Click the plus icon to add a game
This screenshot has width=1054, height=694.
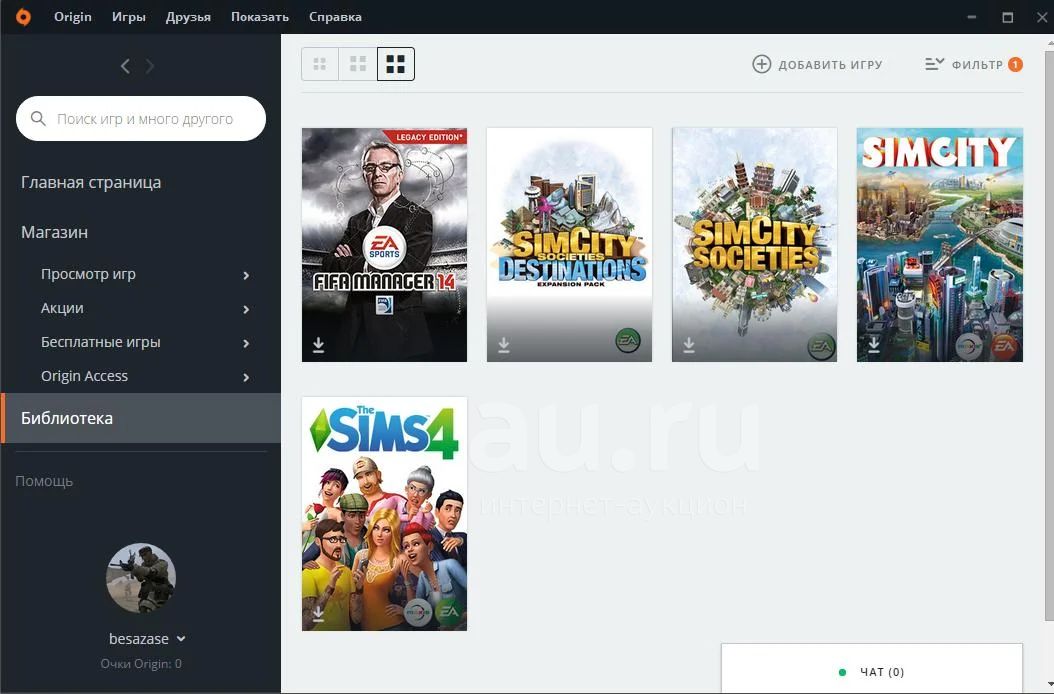click(x=761, y=64)
